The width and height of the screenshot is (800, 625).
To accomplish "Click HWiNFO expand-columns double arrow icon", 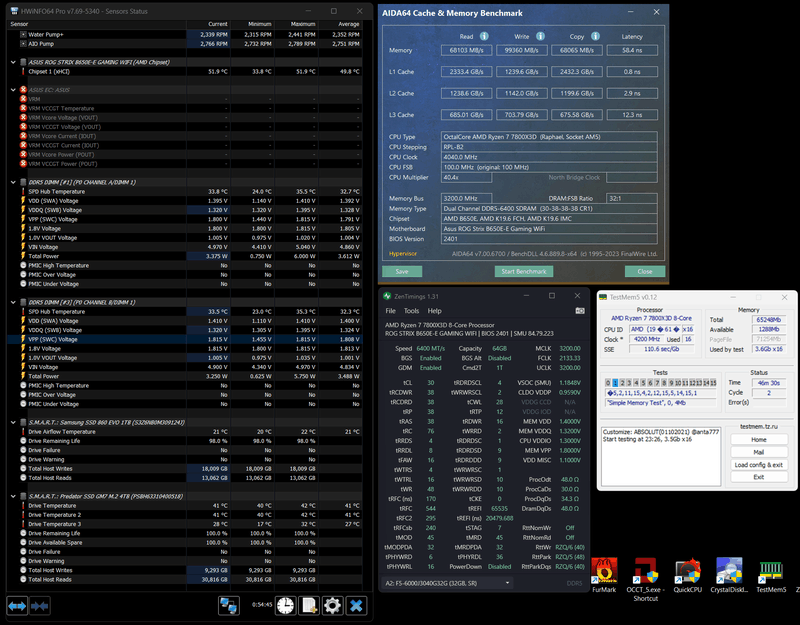I will coord(17,606).
